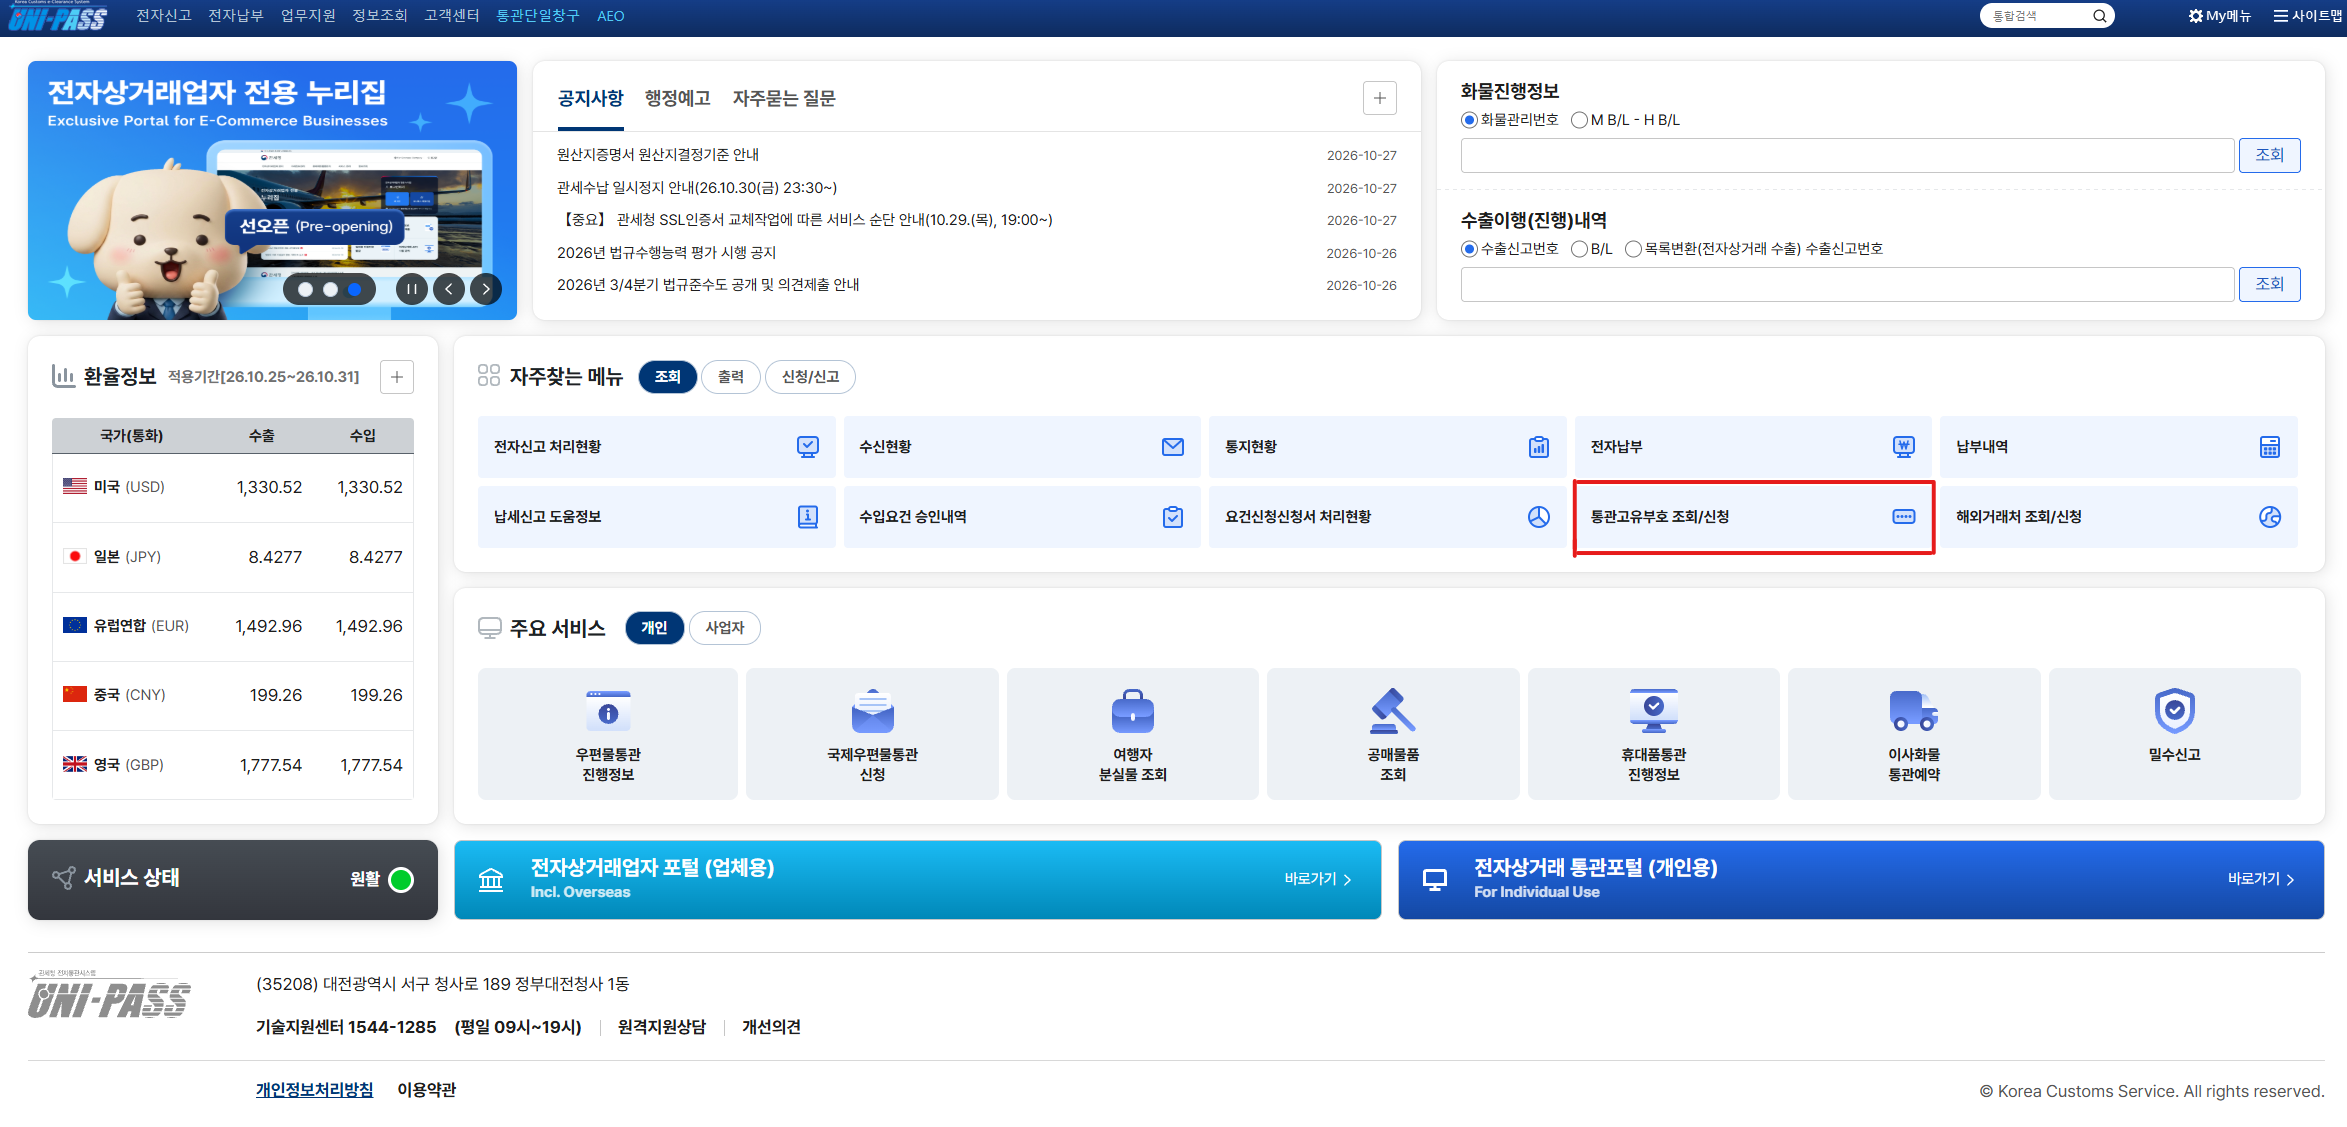
Task: Pause the banner slideshow
Action: [x=411, y=290]
